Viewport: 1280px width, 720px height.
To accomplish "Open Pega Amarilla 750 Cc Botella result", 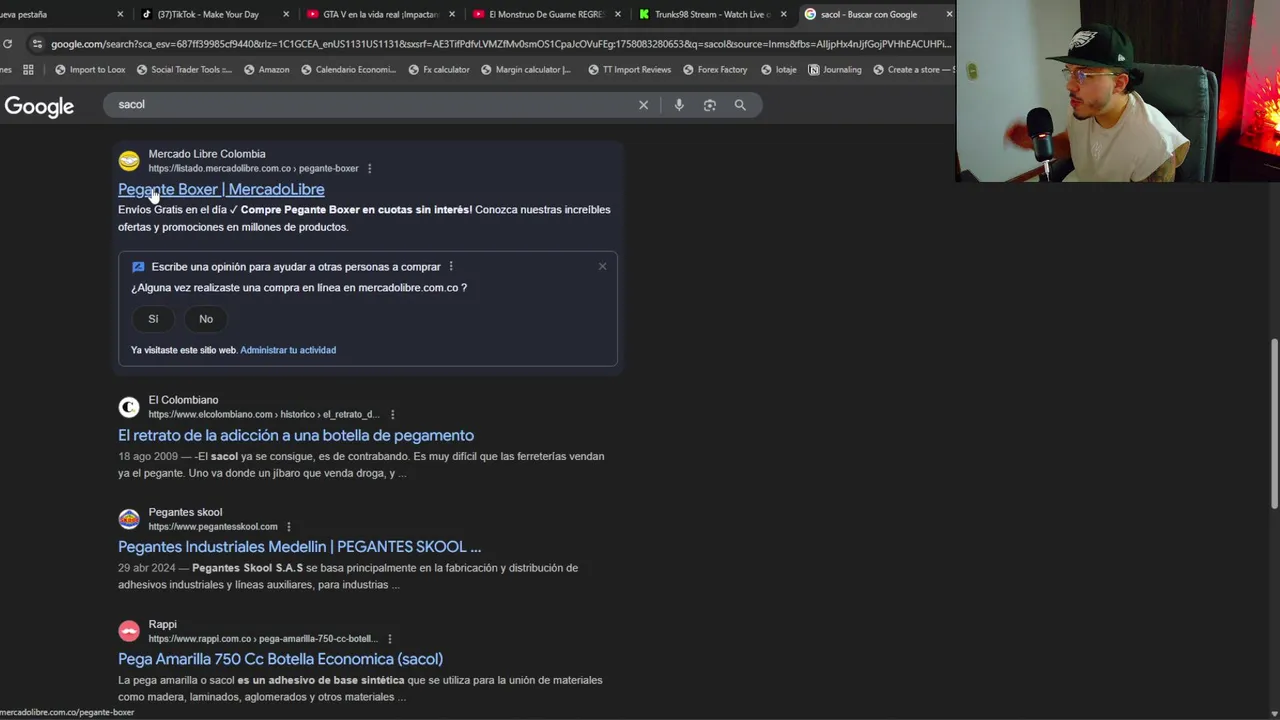I will (x=280, y=659).
